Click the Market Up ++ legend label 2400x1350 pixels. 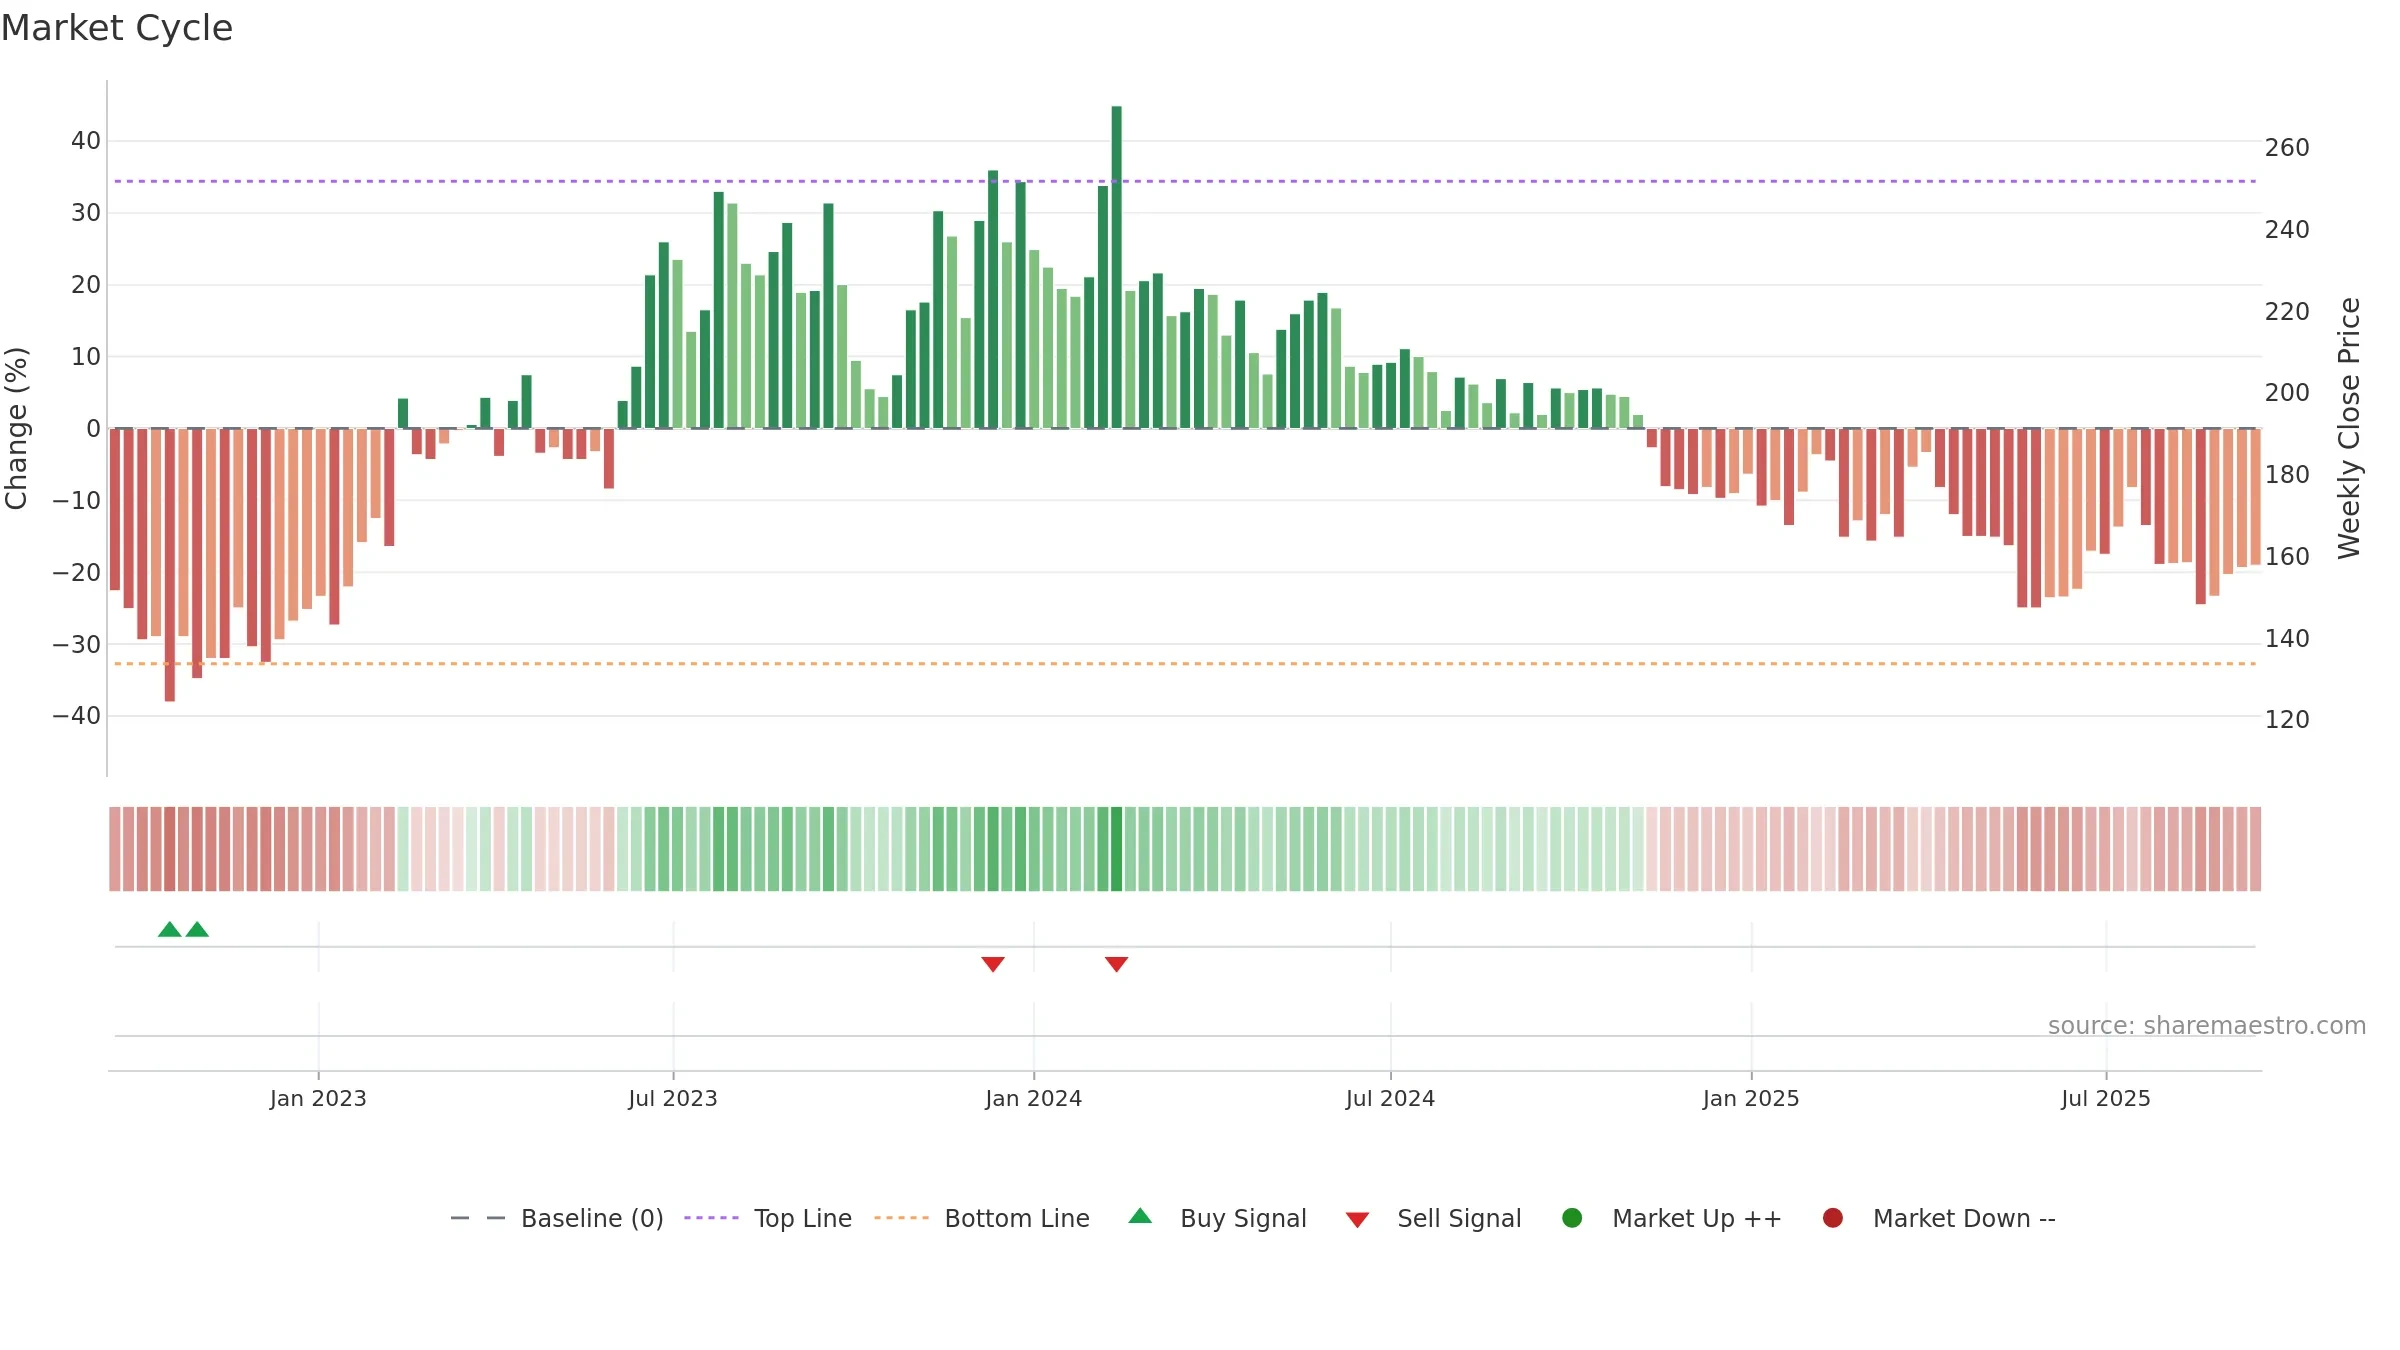tap(1697, 1218)
